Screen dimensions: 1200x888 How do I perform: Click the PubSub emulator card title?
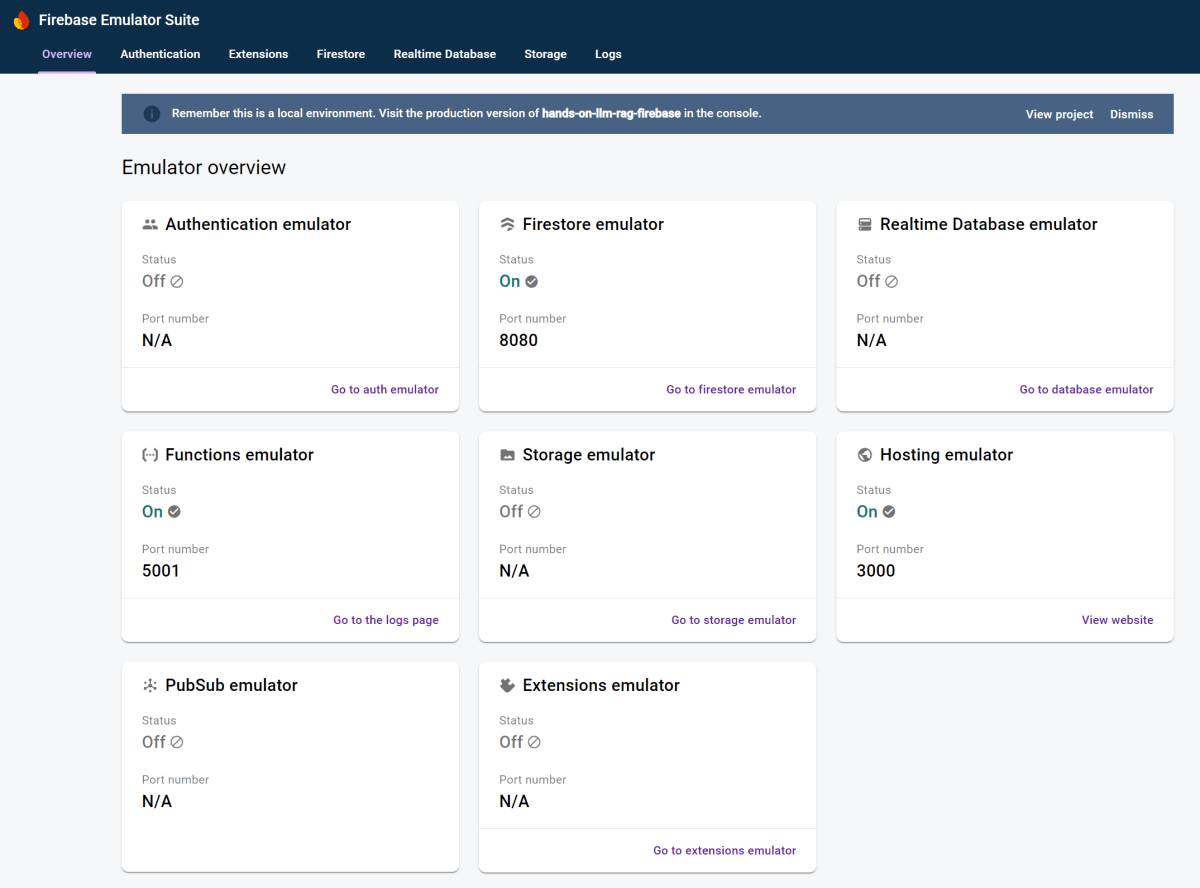231,686
